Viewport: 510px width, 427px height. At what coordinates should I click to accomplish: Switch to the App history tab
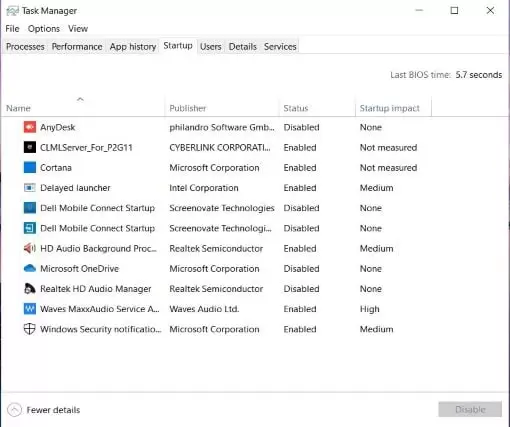click(133, 47)
